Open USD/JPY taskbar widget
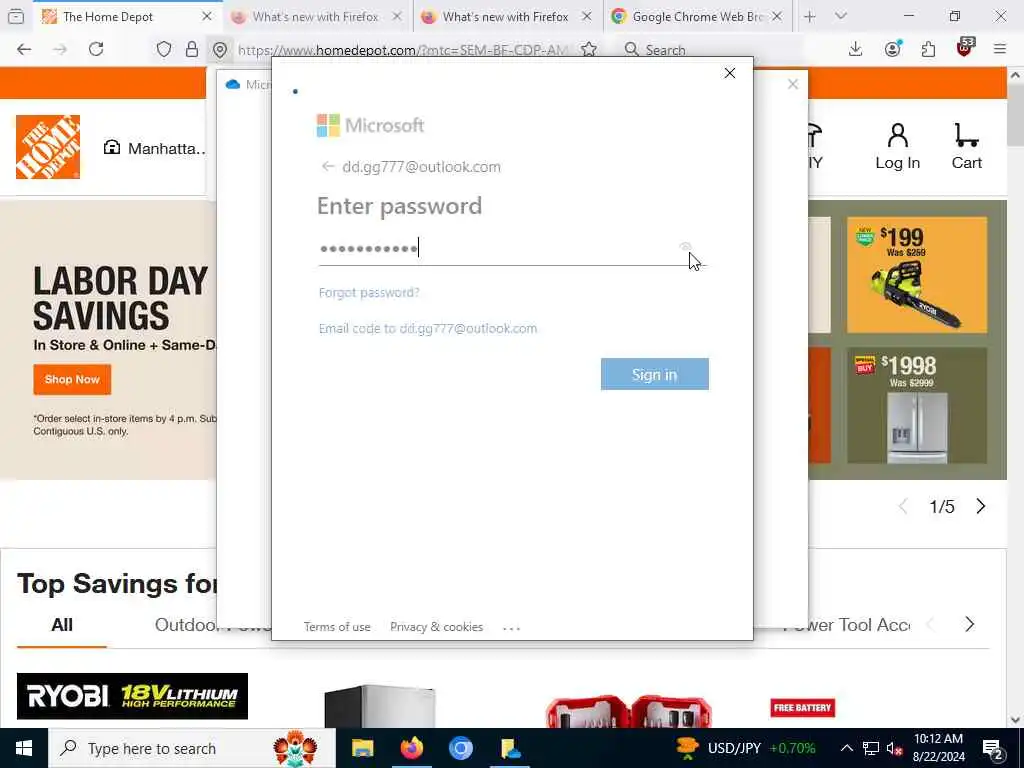 pos(746,748)
